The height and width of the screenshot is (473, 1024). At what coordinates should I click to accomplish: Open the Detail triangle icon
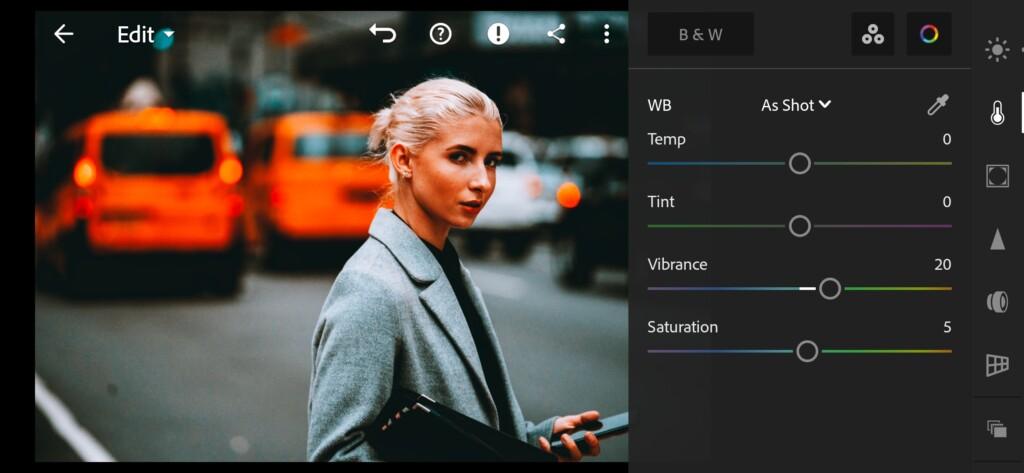tap(997, 239)
